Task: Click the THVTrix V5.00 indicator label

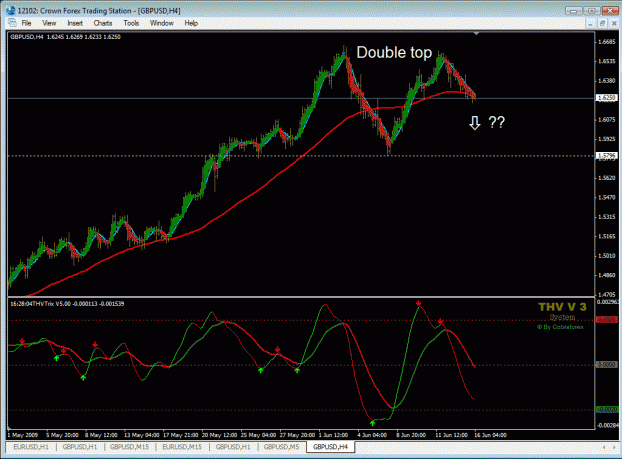Action: 67,304
